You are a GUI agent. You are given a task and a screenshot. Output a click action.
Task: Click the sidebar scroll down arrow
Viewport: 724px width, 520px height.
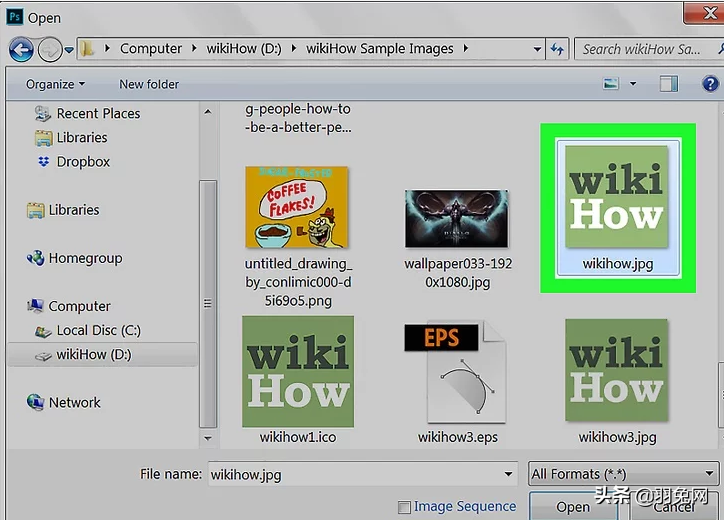(208, 438)
